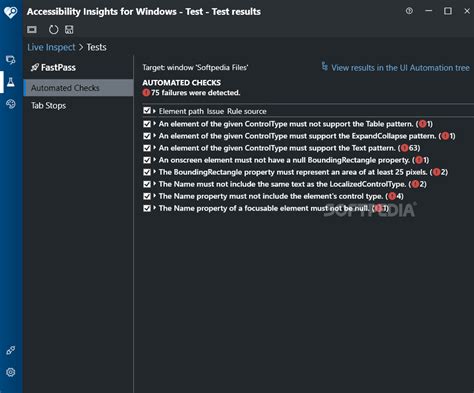
Task: Uncheck the Text pattern rule checkbox
Action: coord(147,148)
